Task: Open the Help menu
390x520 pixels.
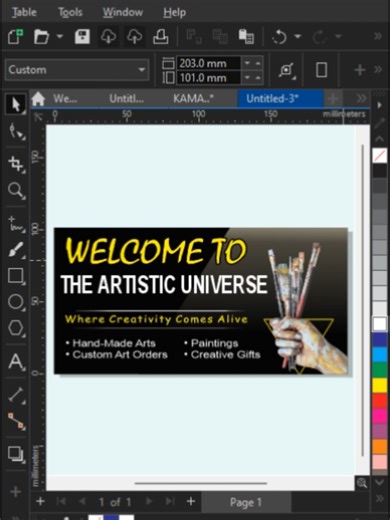Action: [174, 12]
